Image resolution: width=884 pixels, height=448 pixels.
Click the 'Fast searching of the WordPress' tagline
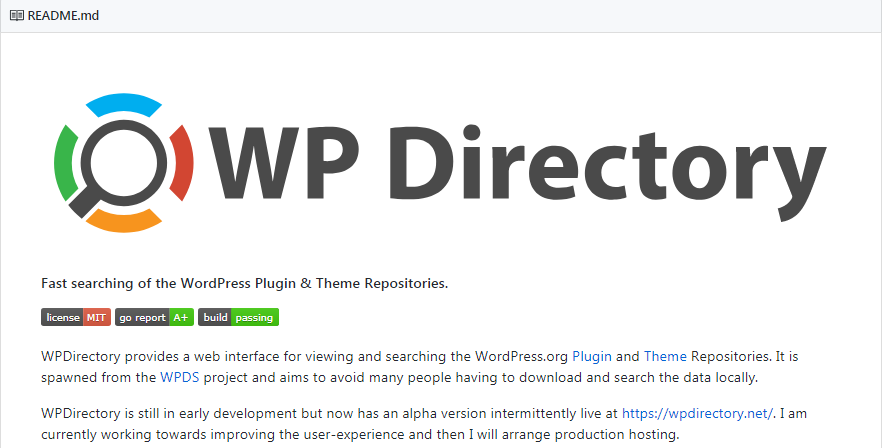coord(245,283)
